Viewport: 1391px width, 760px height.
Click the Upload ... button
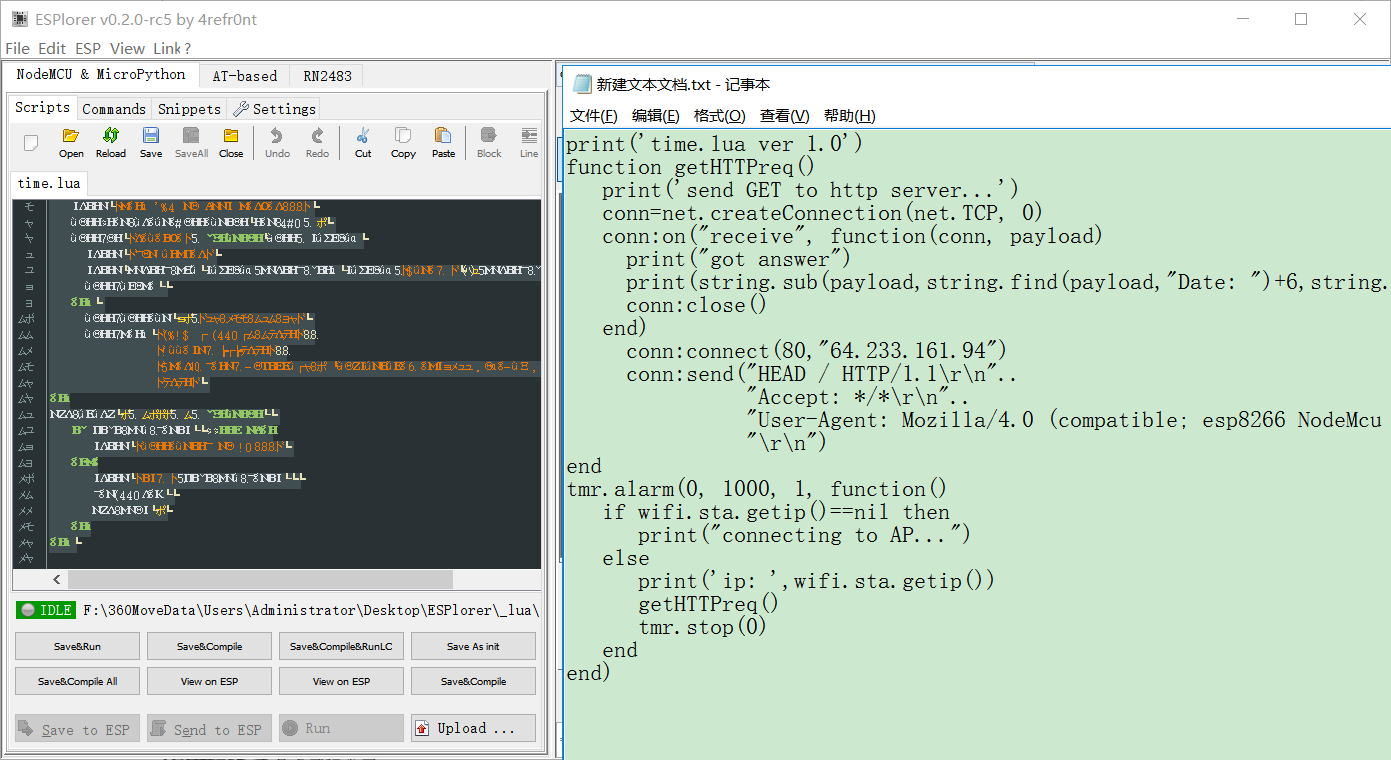tap(473, 728)
